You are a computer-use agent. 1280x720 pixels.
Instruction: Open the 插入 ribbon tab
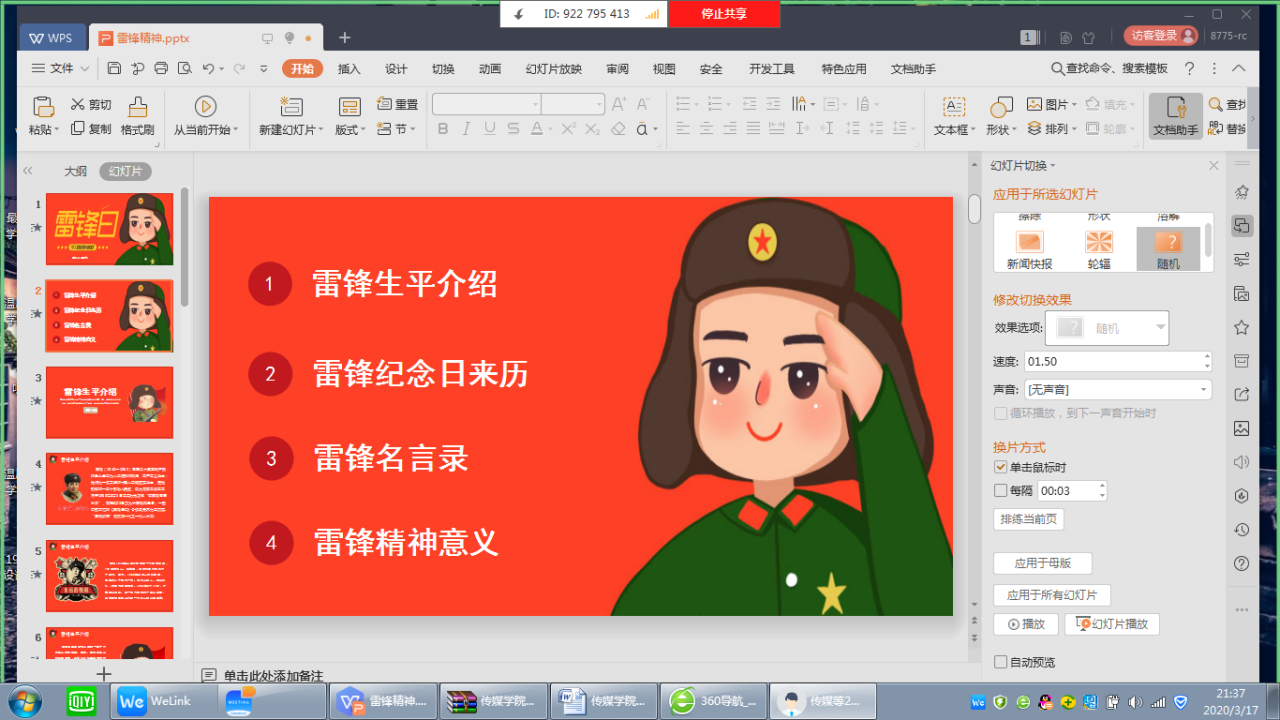click(x=349, y=69)
